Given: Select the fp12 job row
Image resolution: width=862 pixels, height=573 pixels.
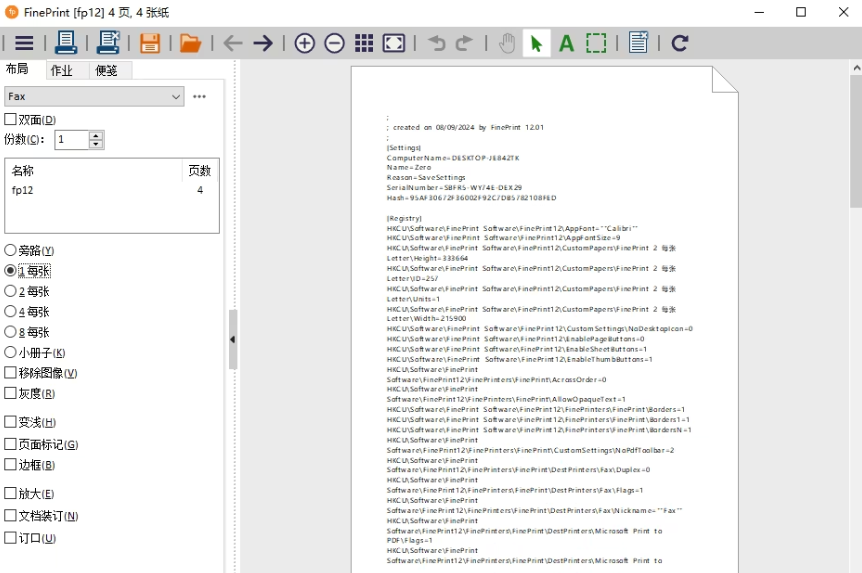Looking at the screenshot, I should pyautogui.click(x=112, y=190).
